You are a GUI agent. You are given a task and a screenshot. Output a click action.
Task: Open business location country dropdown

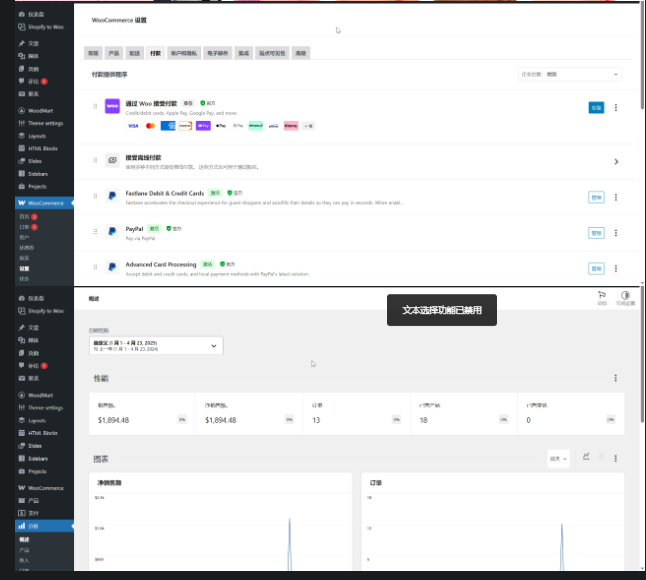pyautogui.click(x=570, y=75)
